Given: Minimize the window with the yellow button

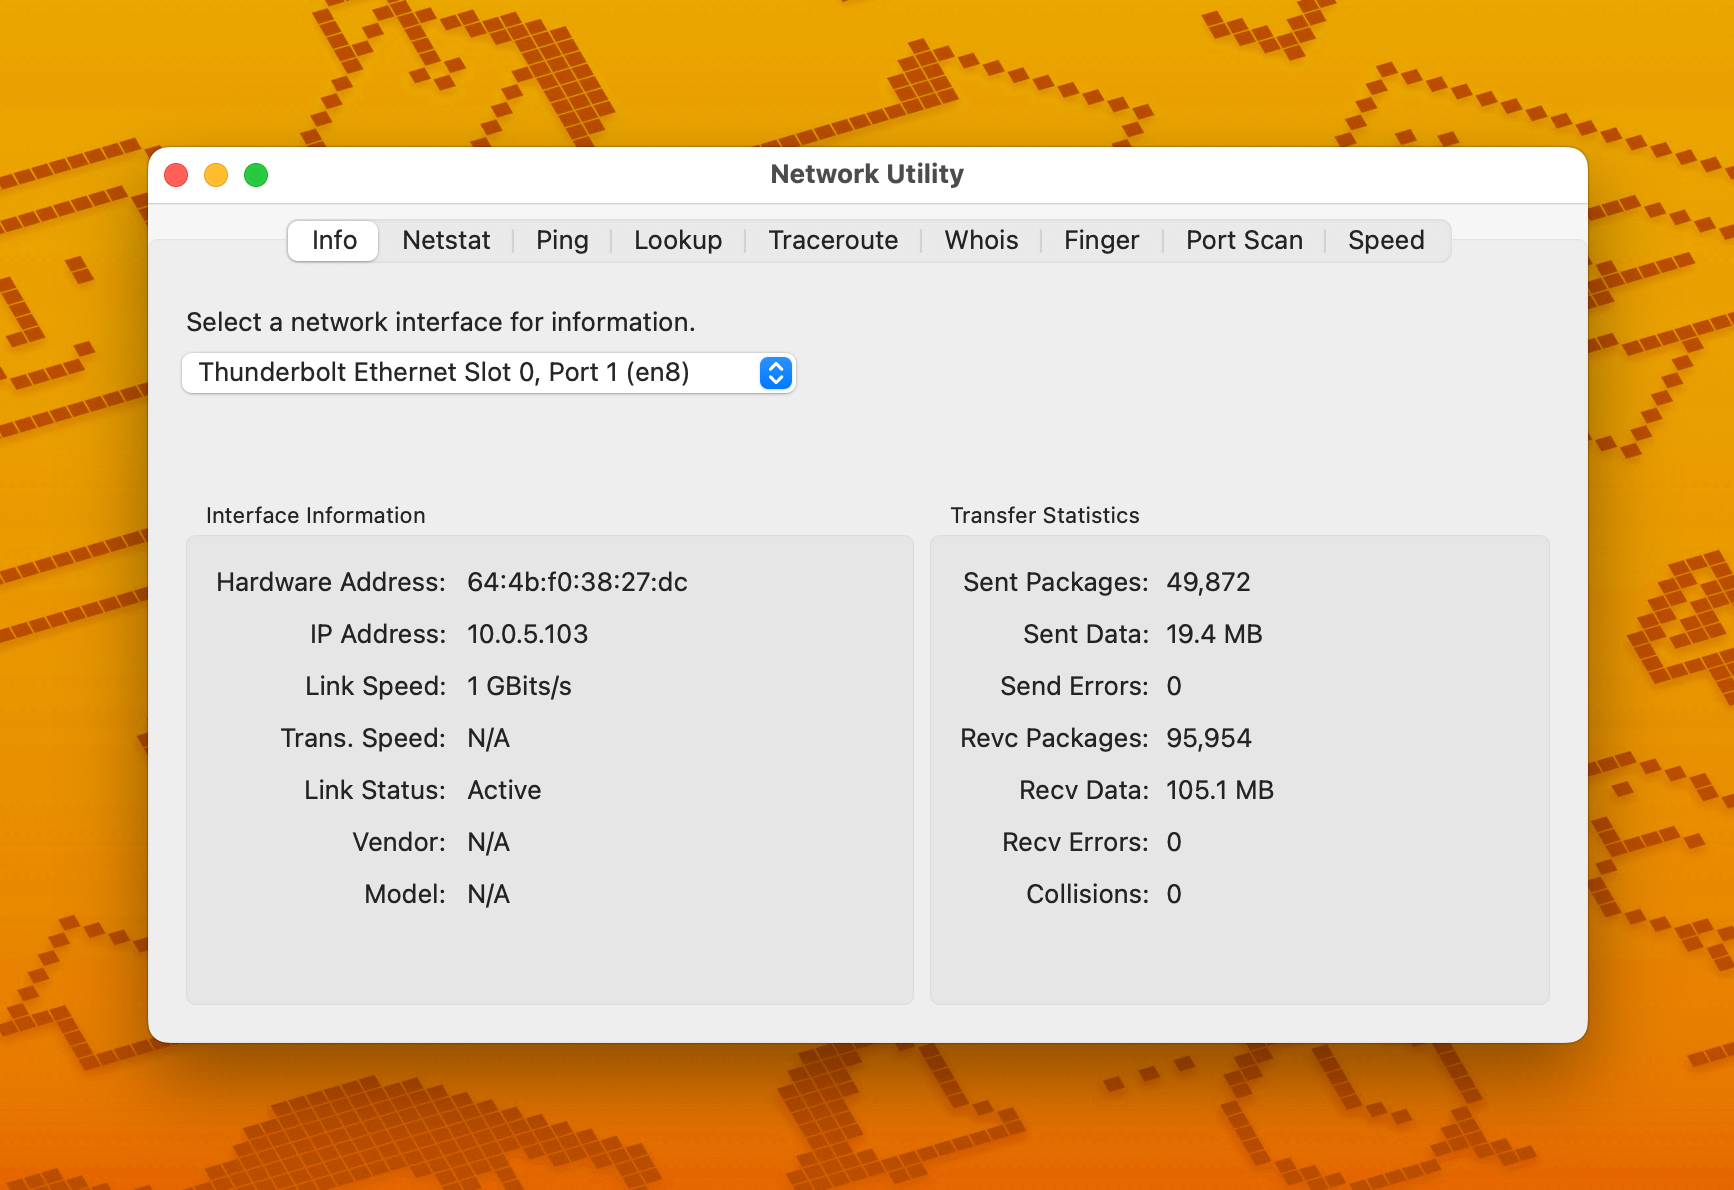Looking at the screenshot, I should (216, 175).
